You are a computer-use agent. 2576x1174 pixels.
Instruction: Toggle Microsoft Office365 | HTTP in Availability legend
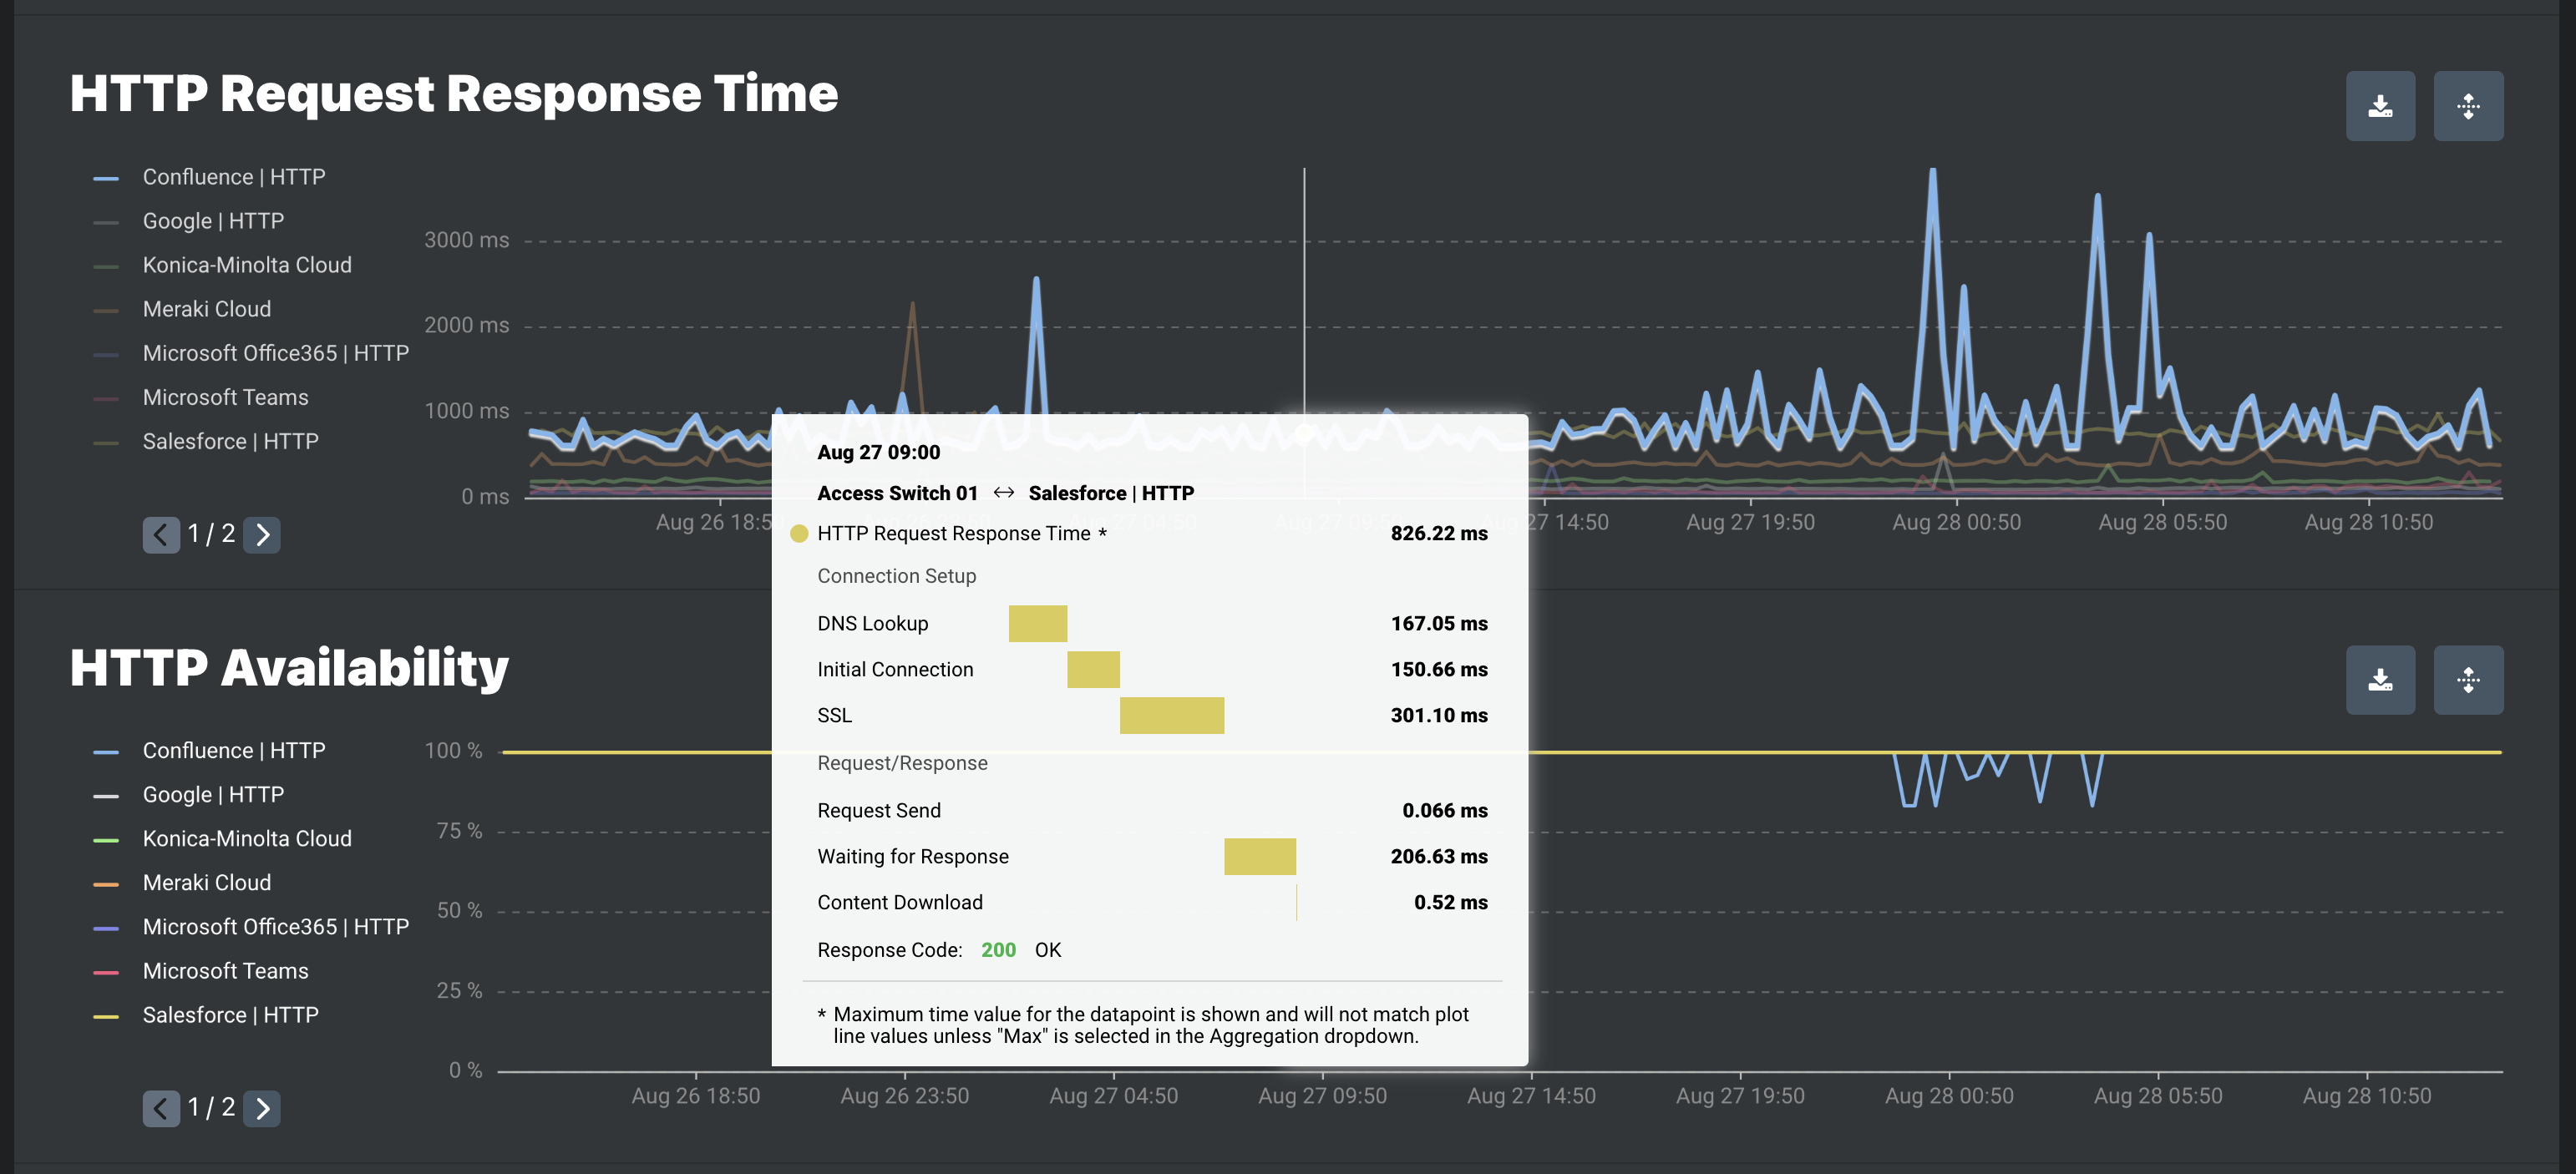251,927
